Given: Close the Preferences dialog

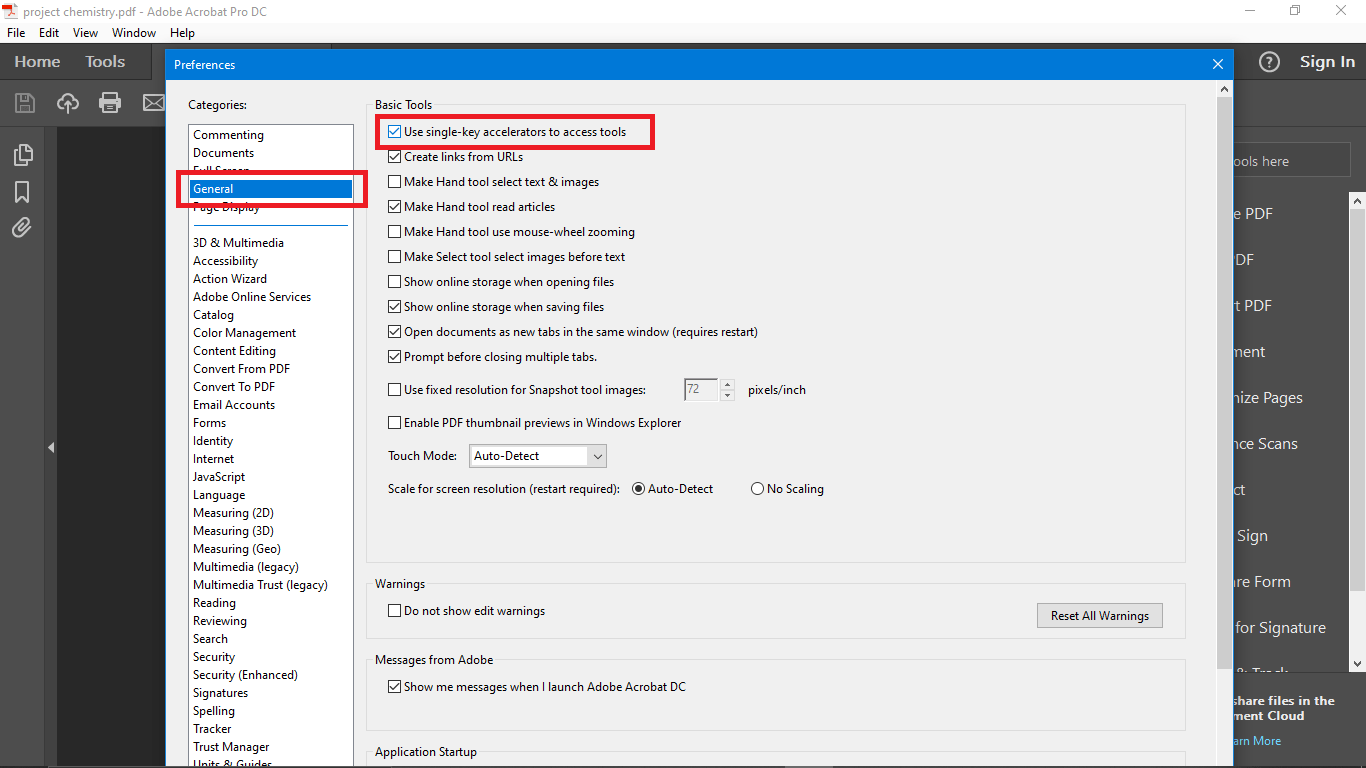Looking at the screenshot, I should pyautogui.click(x=1218, y=64).
